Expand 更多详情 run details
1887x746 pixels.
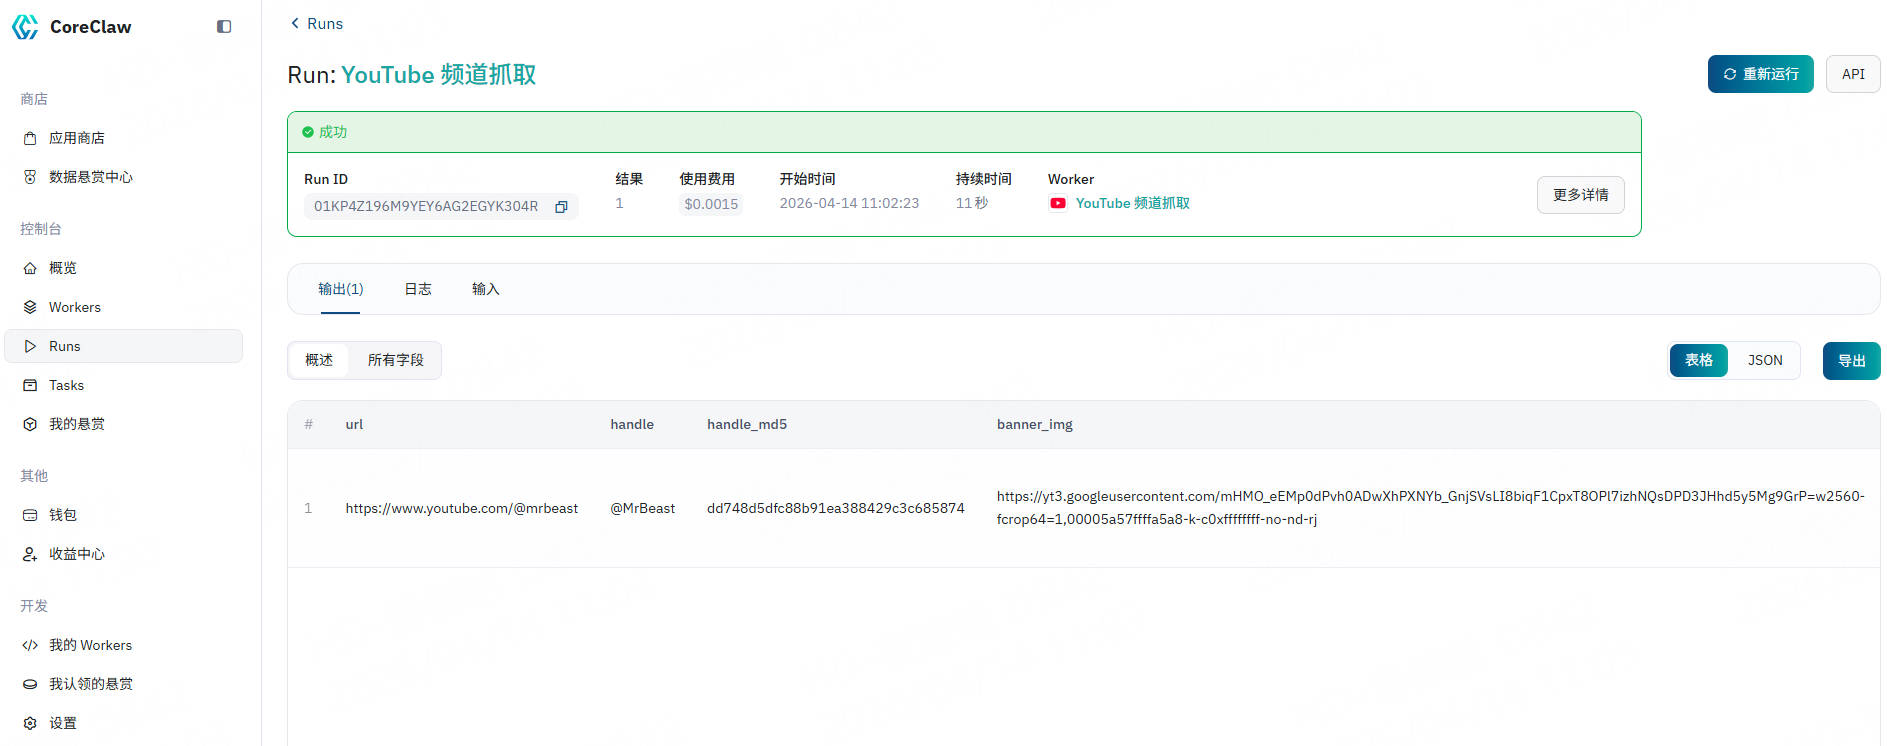[1580, 195]
